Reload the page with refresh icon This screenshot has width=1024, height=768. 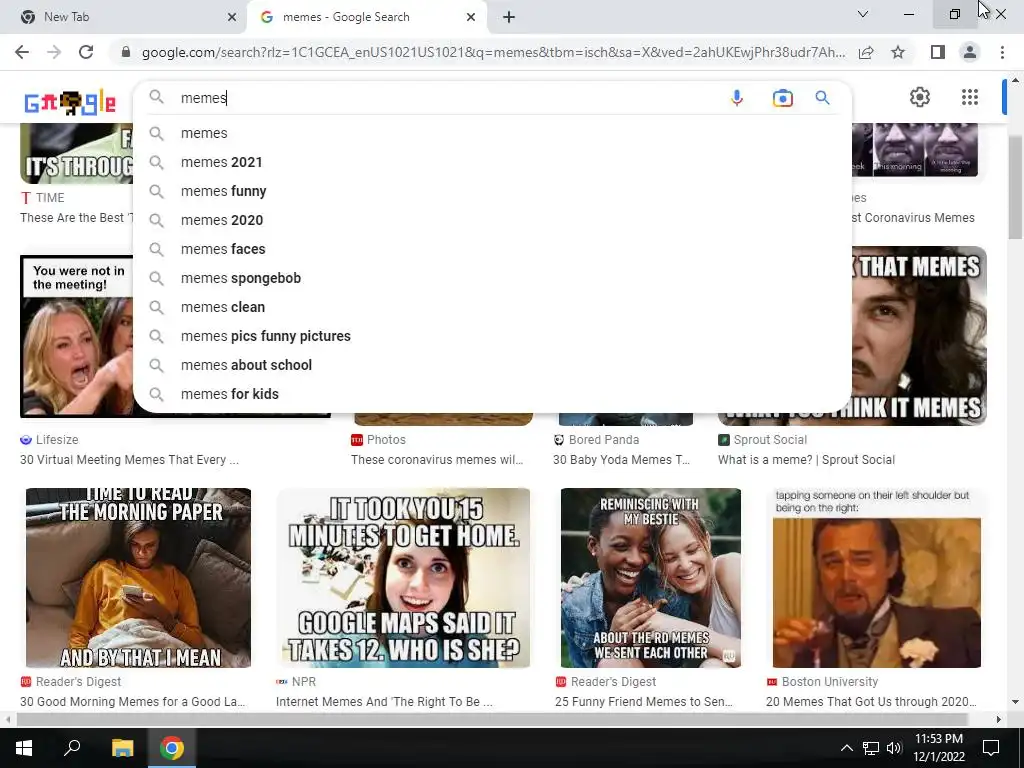(x=86, y=52)
